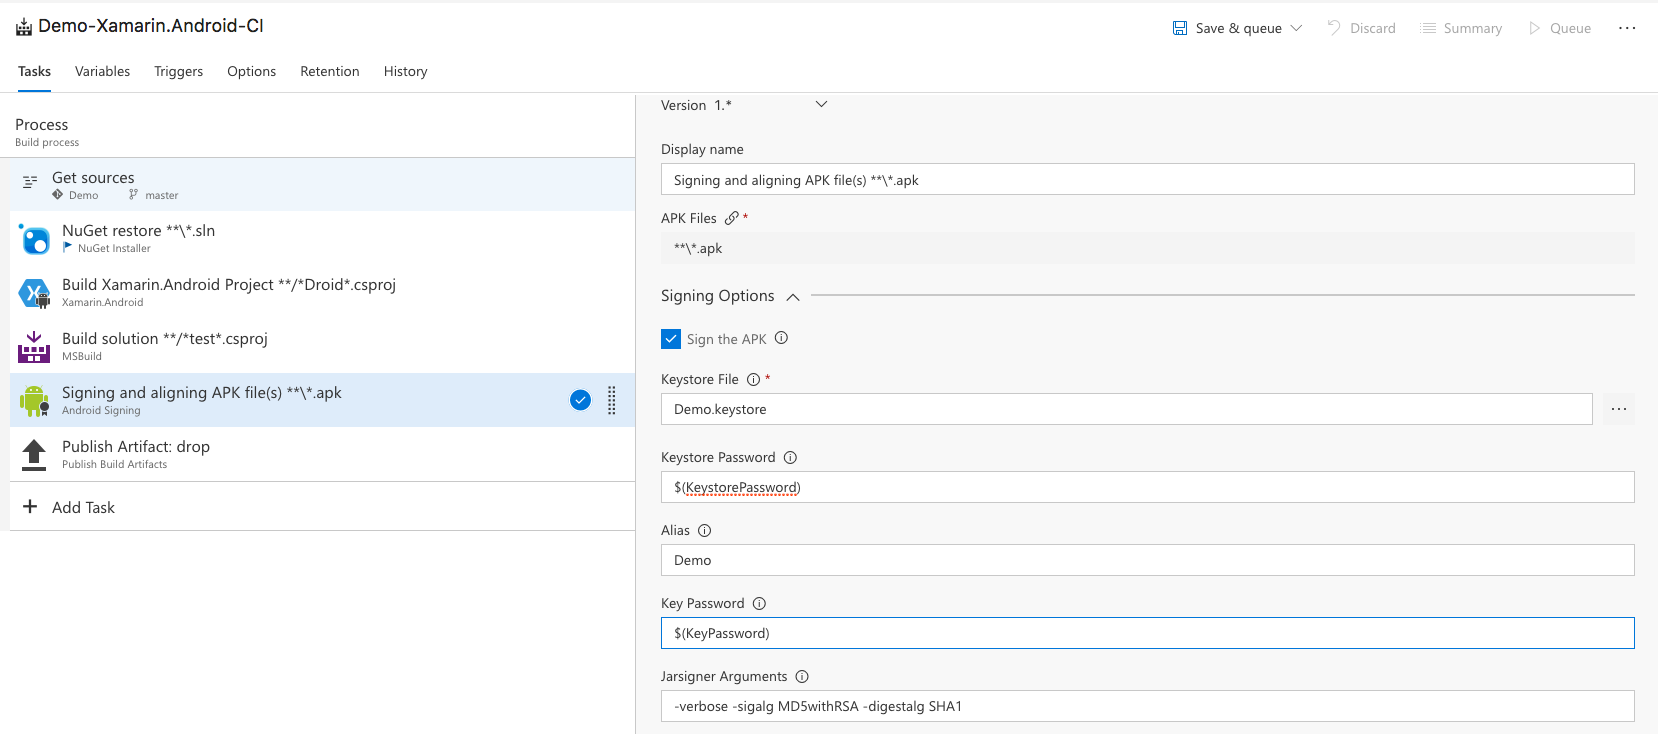Click the Display name input field
The image size is (1658, 734).
pyautogui.click(x=1147, y=180)
